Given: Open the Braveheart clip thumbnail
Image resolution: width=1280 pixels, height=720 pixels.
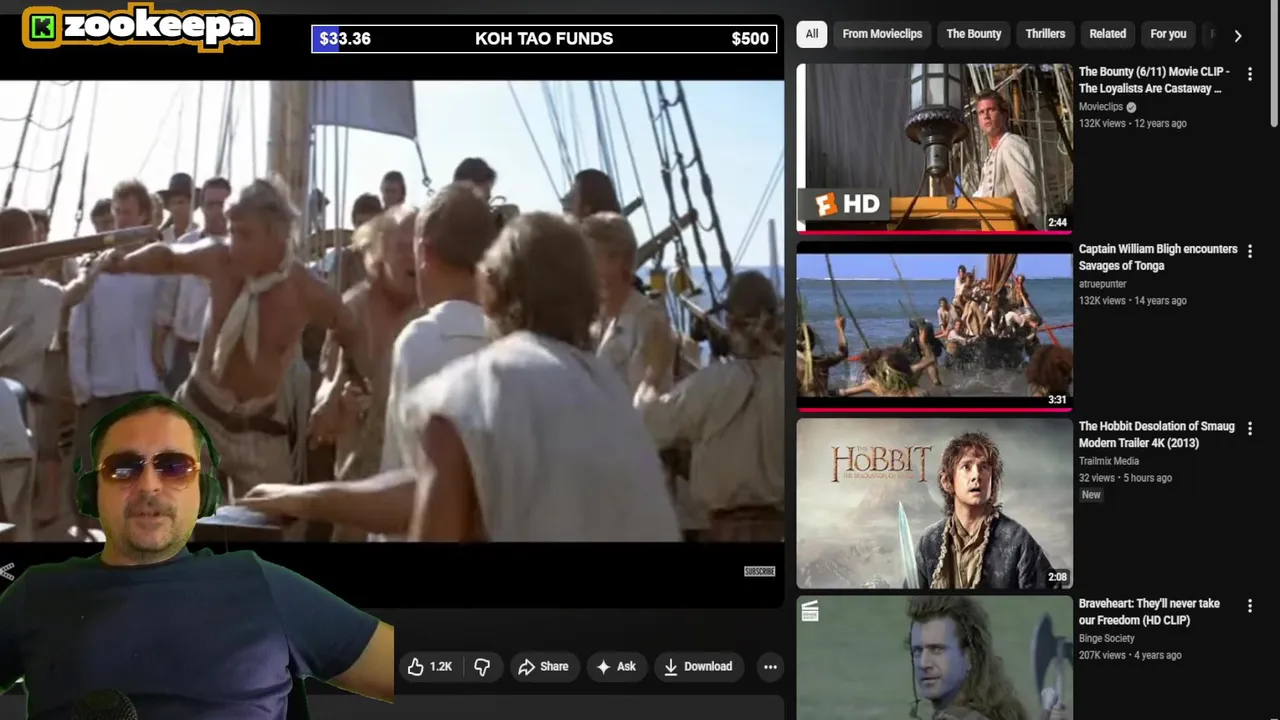Looking at the screenshot, I should coord(934,658).
